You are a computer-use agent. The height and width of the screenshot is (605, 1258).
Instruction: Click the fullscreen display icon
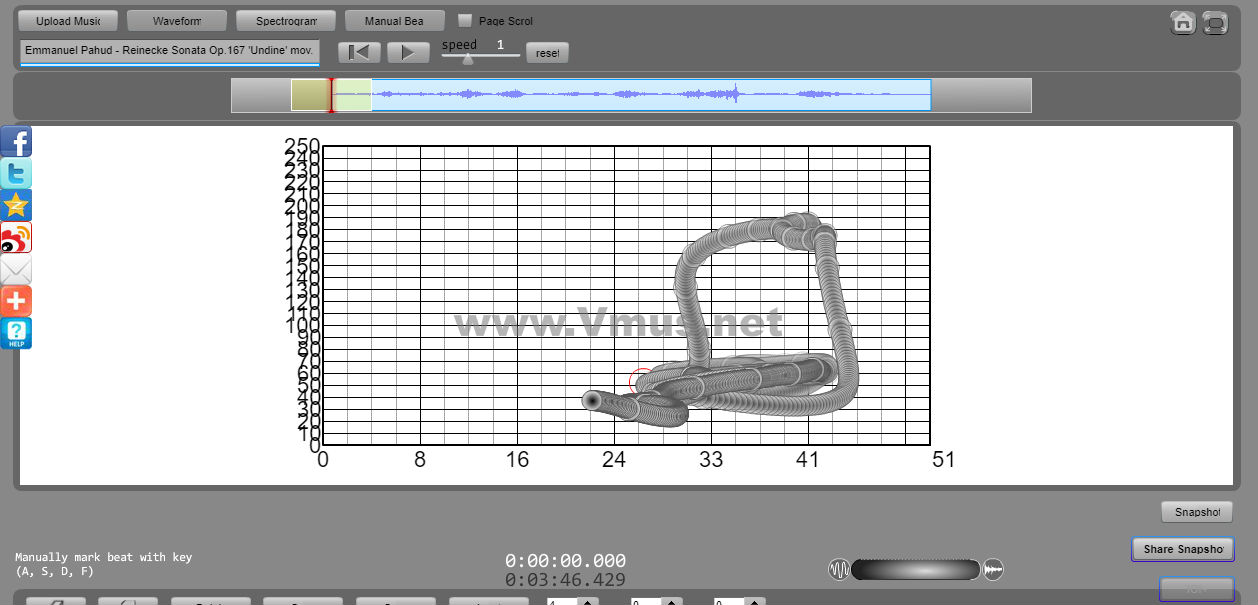(x=1215, y=22)
